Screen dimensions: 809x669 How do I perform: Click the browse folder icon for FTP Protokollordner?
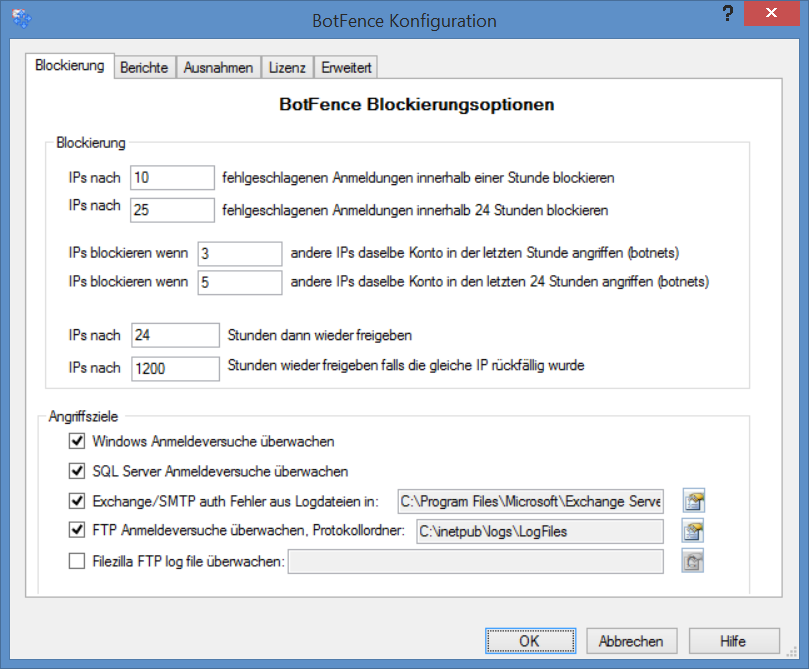tap(693, 531)
